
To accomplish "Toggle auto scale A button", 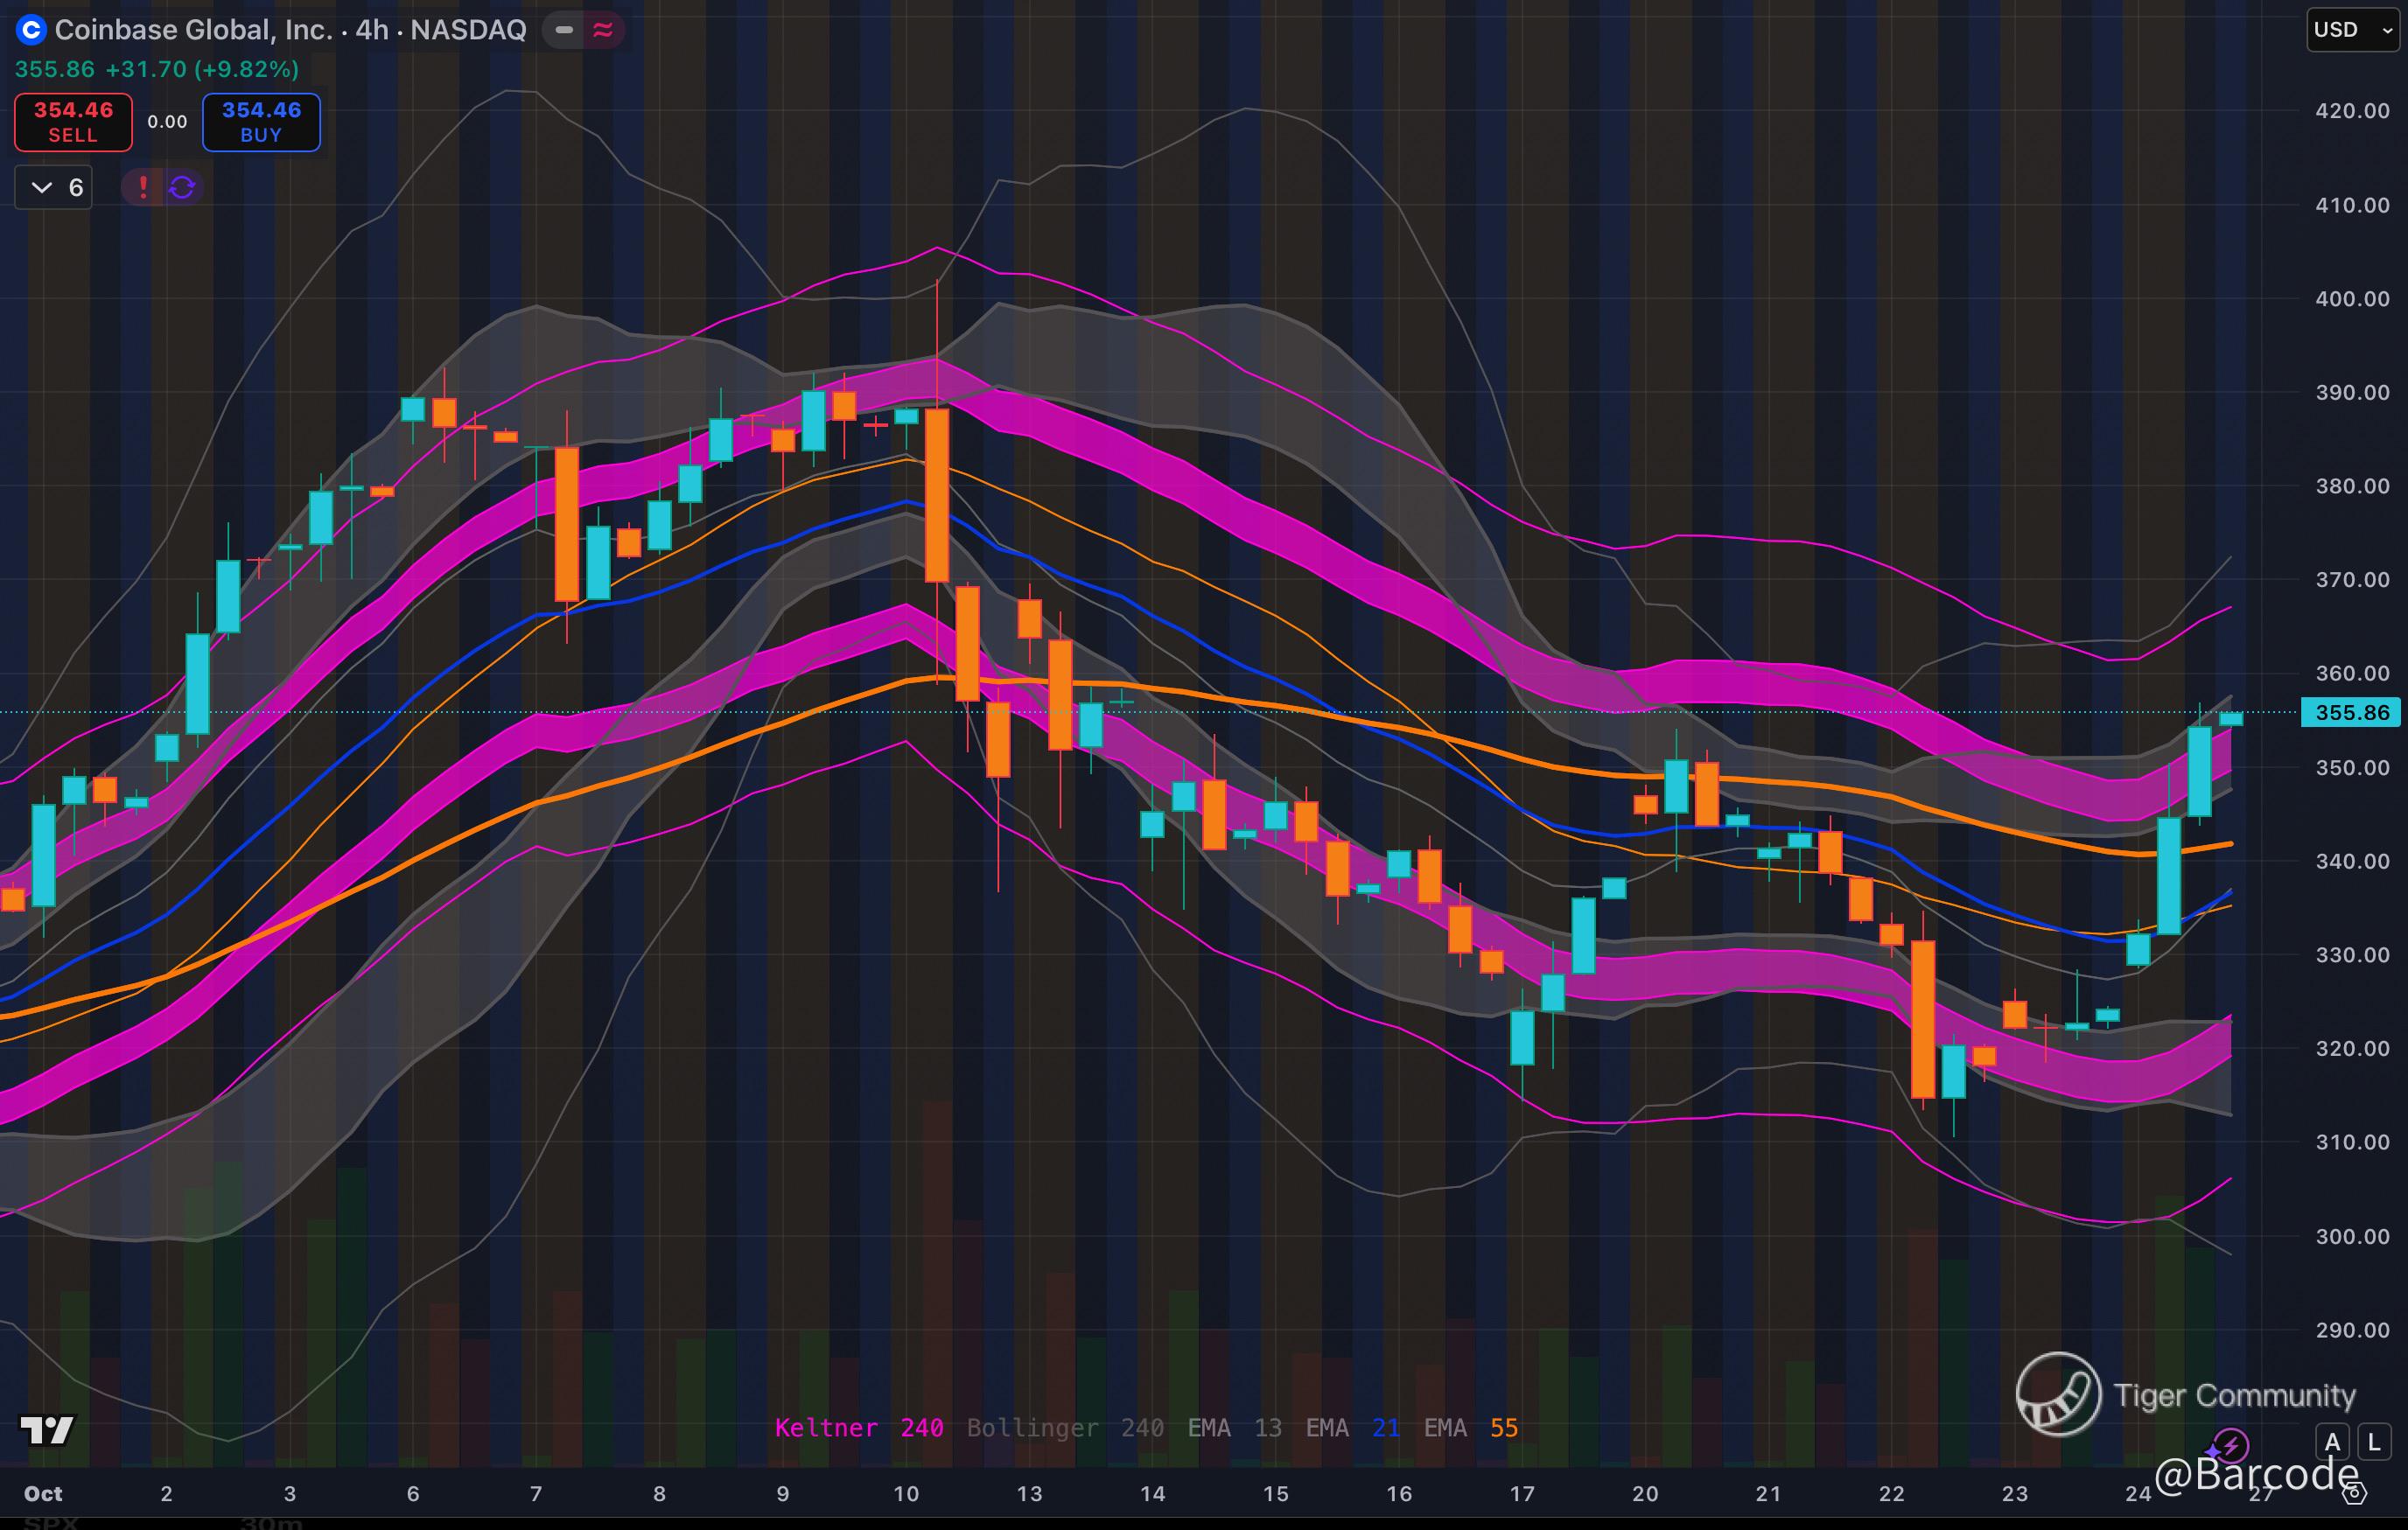I will (x=2332, y=1442).
